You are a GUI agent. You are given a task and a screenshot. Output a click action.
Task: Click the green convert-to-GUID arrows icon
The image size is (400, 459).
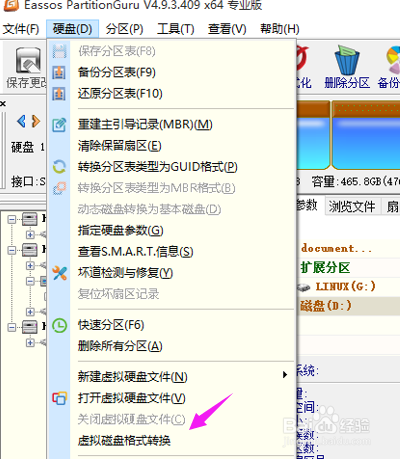[59, 167]
